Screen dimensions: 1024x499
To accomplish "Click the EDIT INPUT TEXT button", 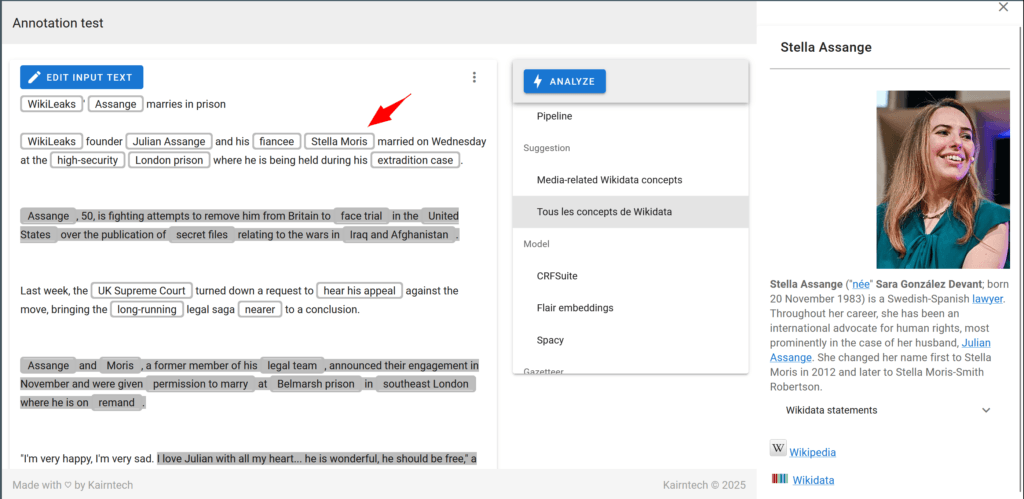I will point(82,77).
